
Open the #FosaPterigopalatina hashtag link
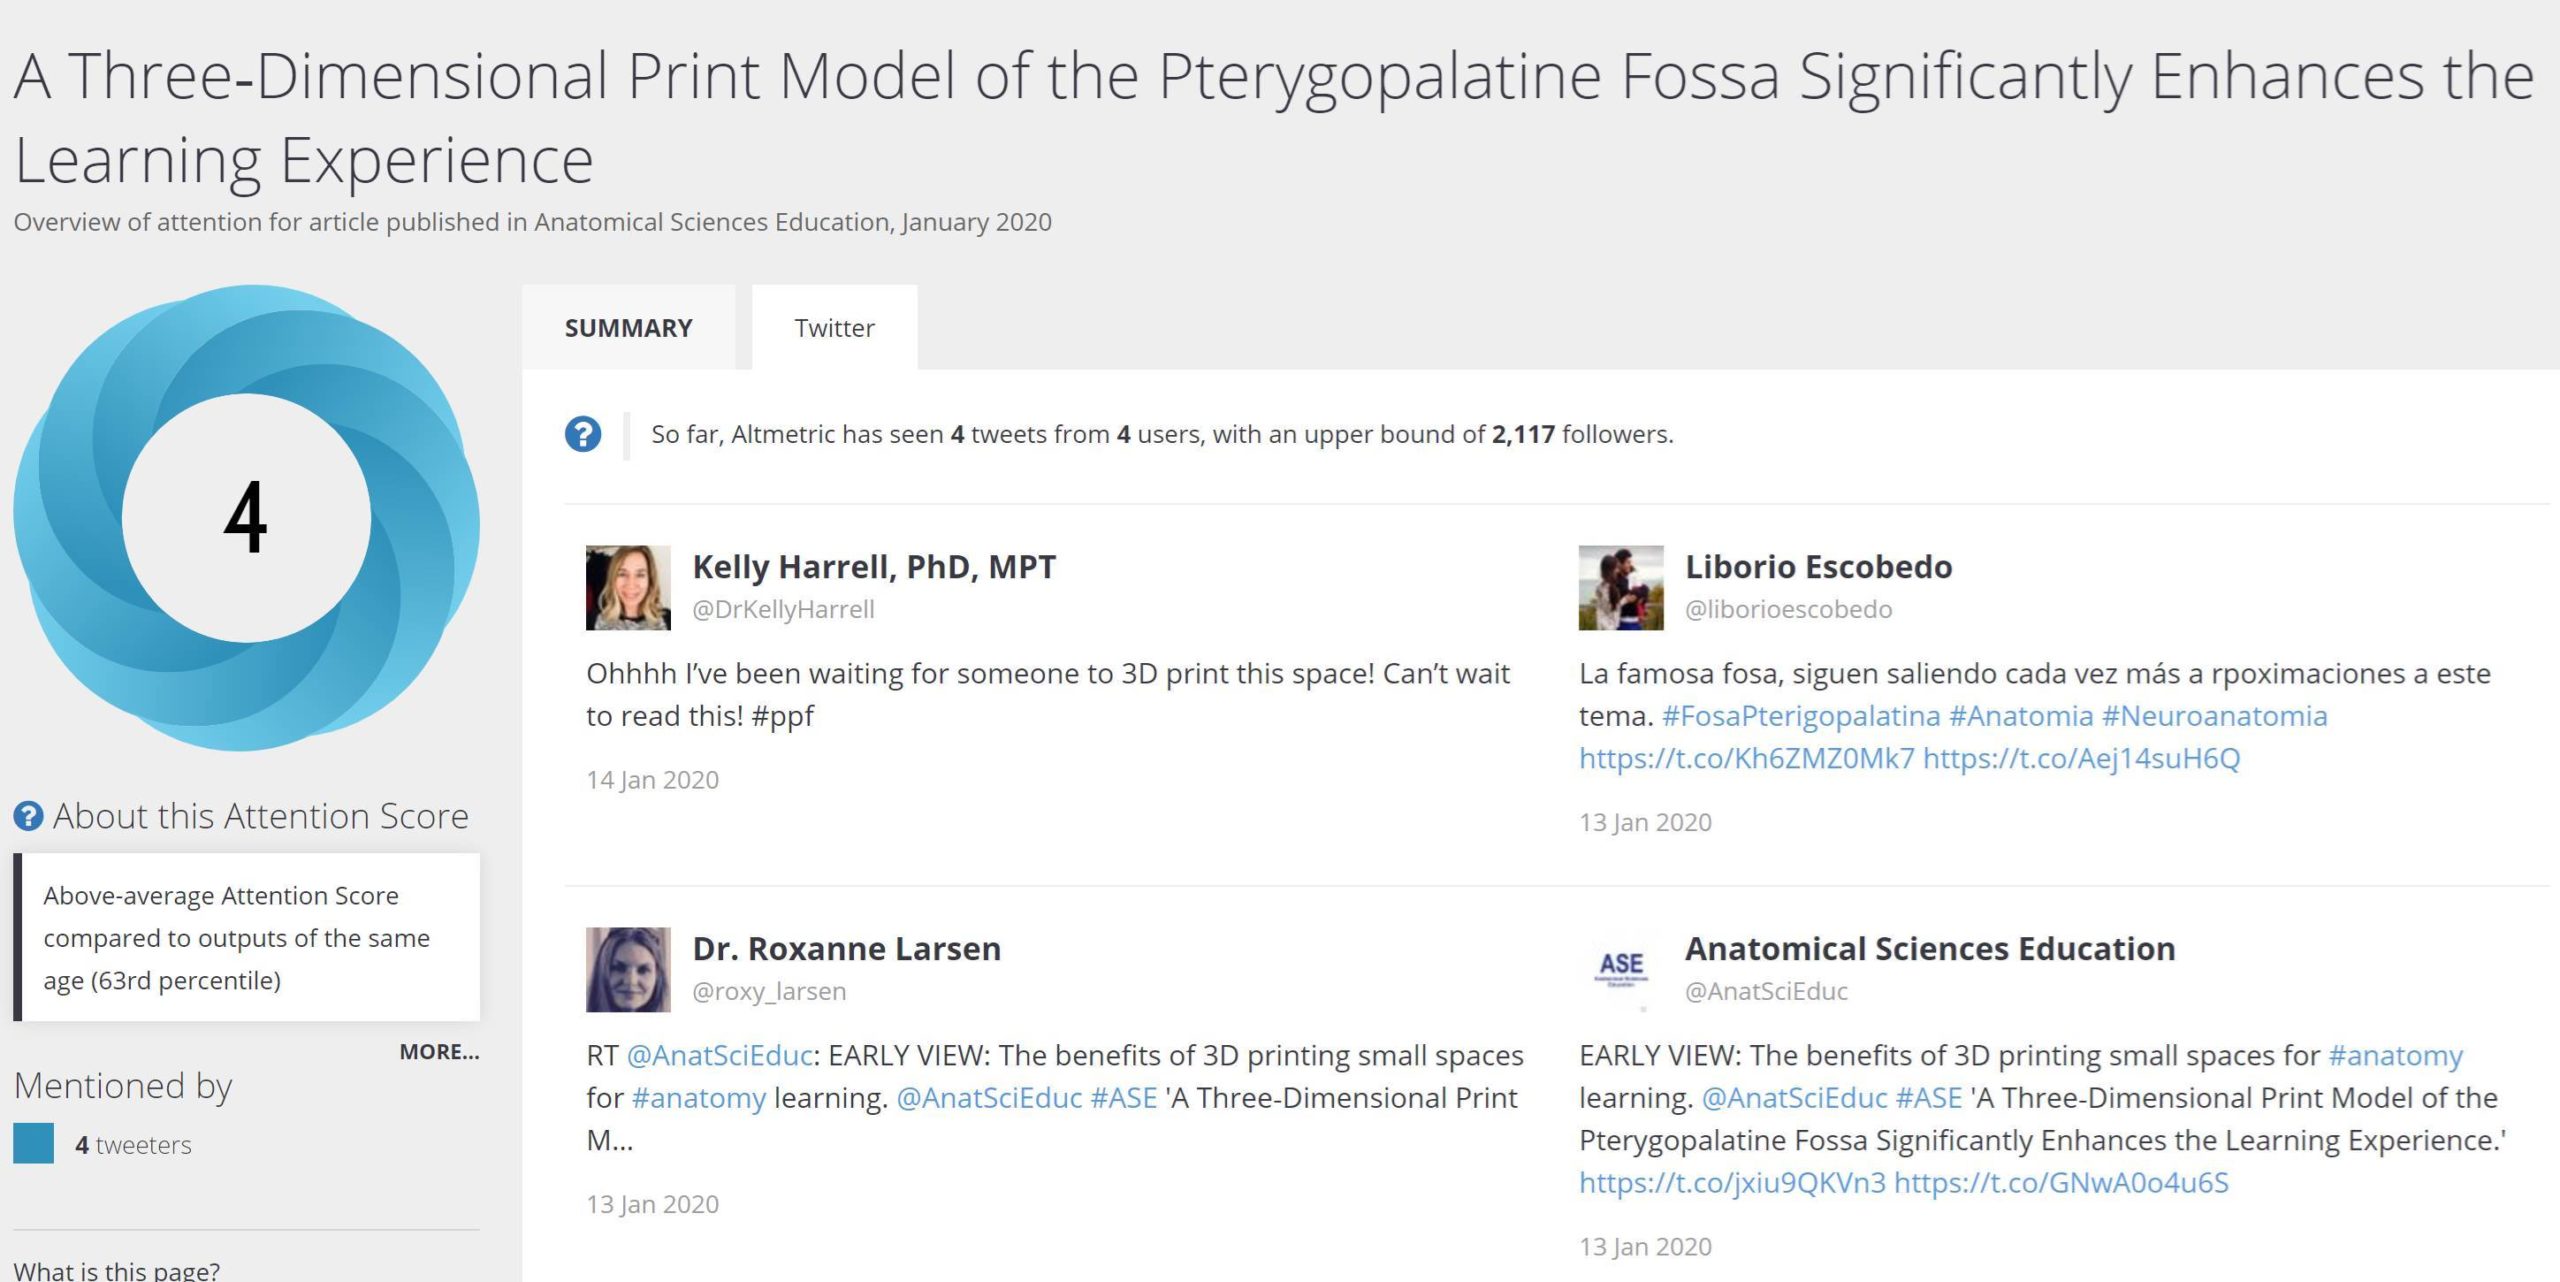1800,716
